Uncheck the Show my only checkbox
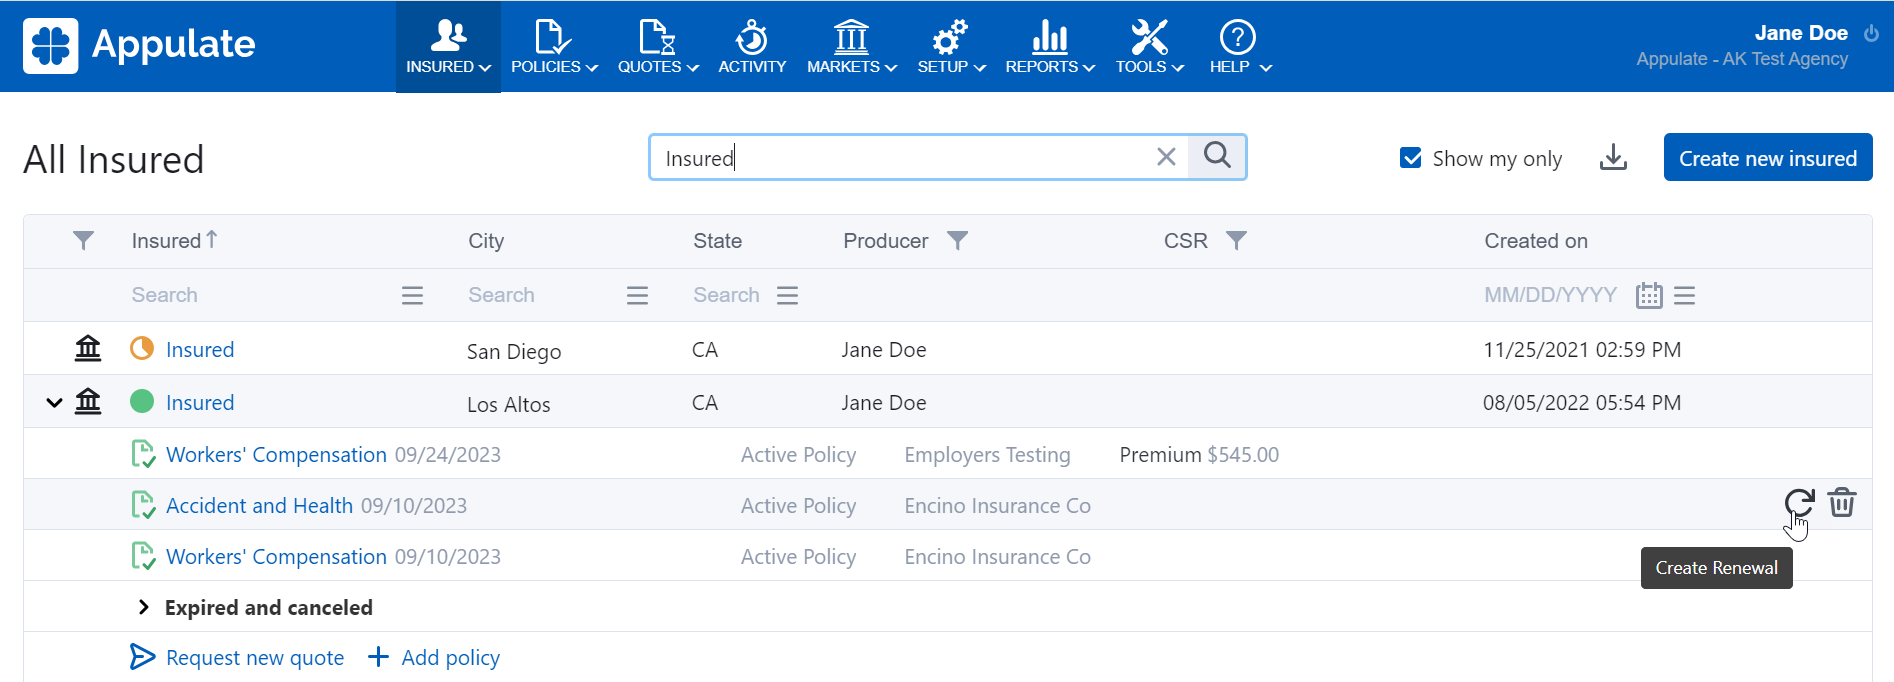 click(1411, 158)
